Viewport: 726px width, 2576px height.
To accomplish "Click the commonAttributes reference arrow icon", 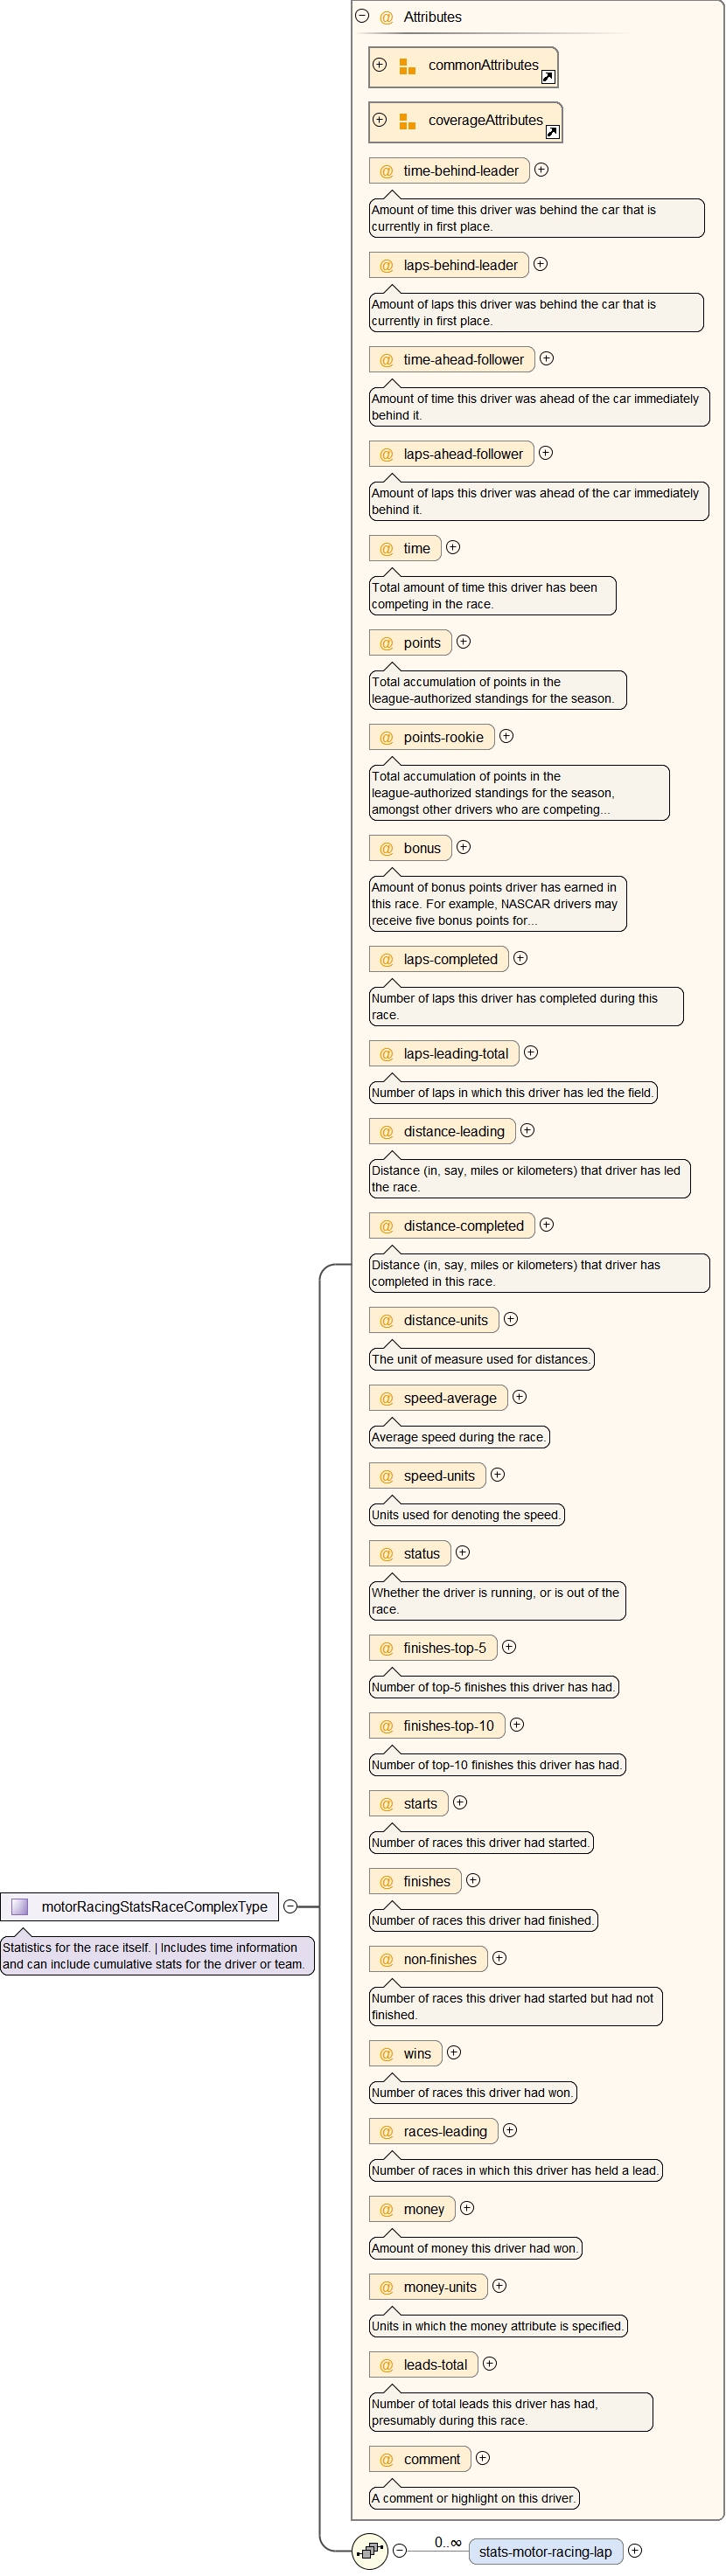I will (x=547, y=77).
